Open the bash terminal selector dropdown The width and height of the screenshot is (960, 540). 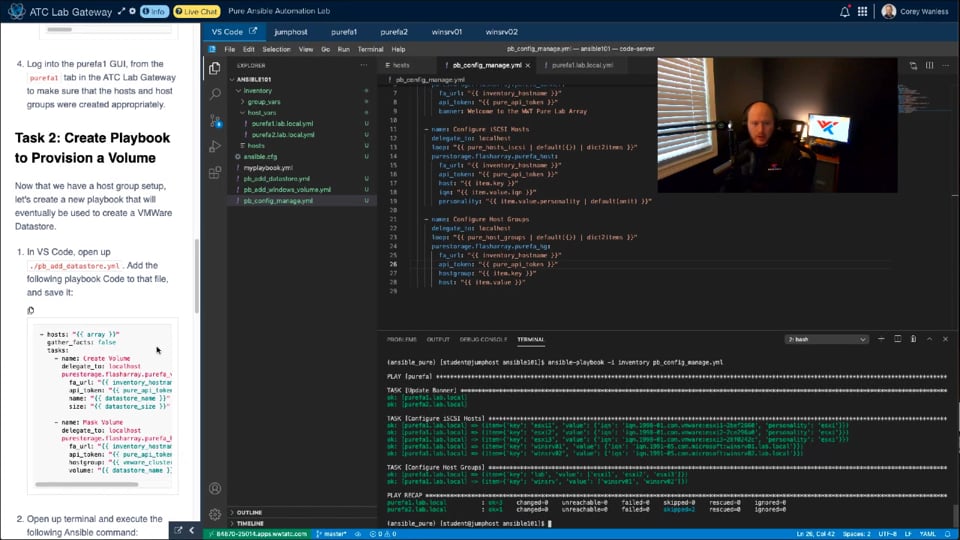point(827,339)
